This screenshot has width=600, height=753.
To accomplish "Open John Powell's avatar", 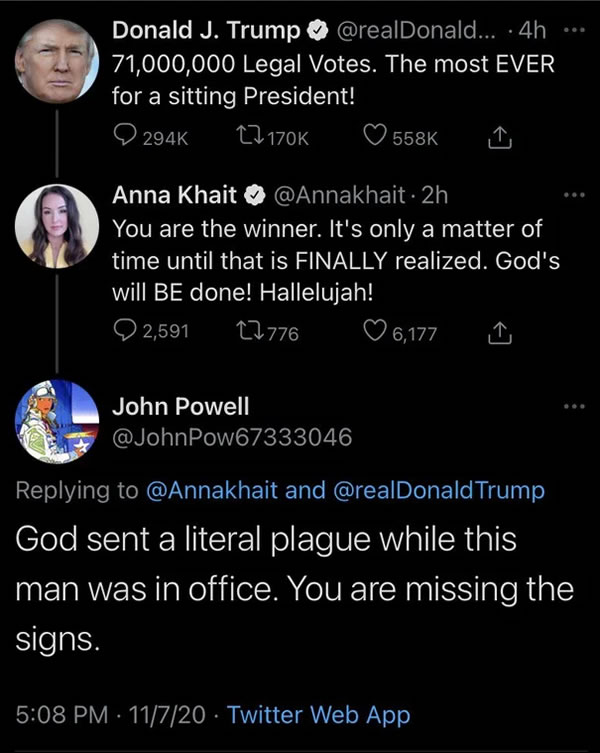I will click(58, 420).
